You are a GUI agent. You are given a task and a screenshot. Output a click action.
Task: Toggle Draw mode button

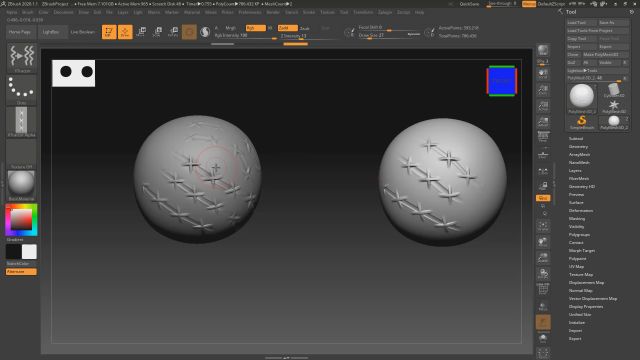pos(125,32)
